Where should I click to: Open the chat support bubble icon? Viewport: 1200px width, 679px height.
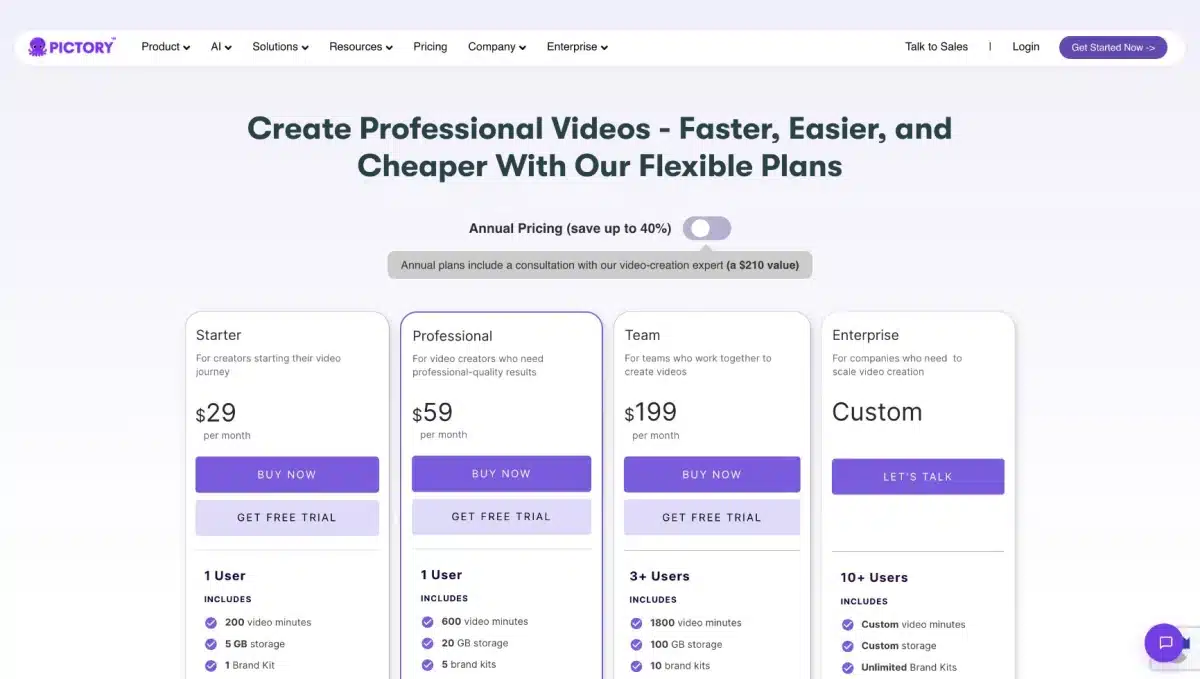(x=1165, y=642)
